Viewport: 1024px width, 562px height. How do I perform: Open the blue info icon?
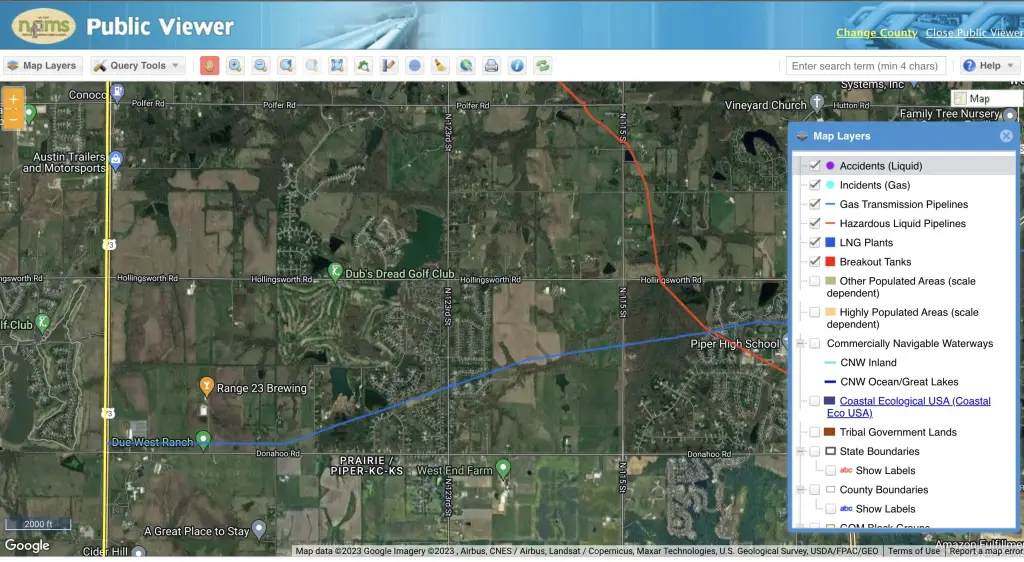point(517,66)
